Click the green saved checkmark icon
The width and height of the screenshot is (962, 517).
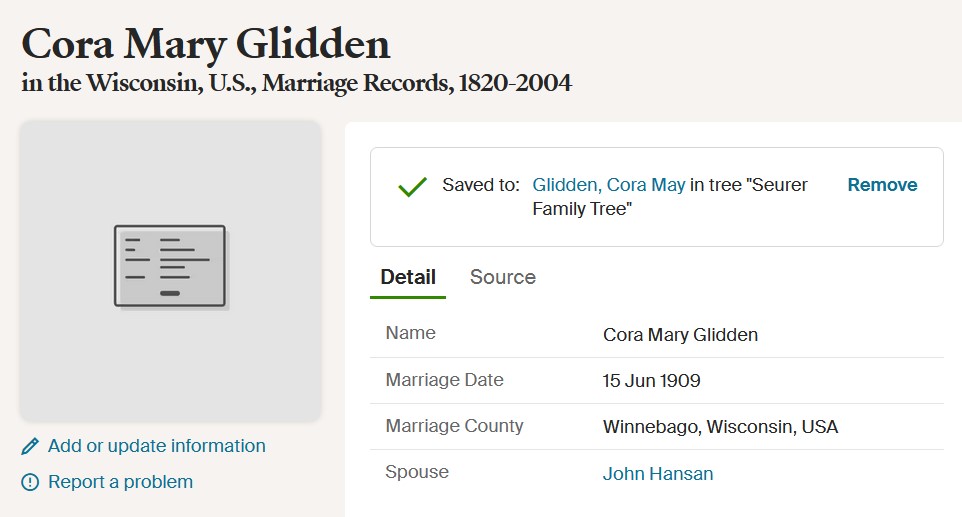[412, 186]
